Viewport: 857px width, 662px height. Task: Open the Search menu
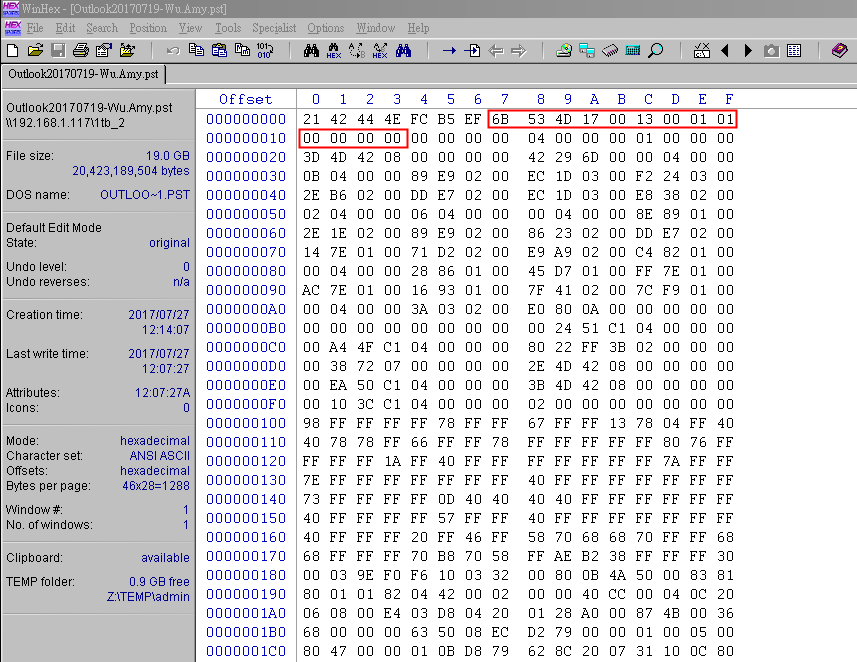[102, 28]
